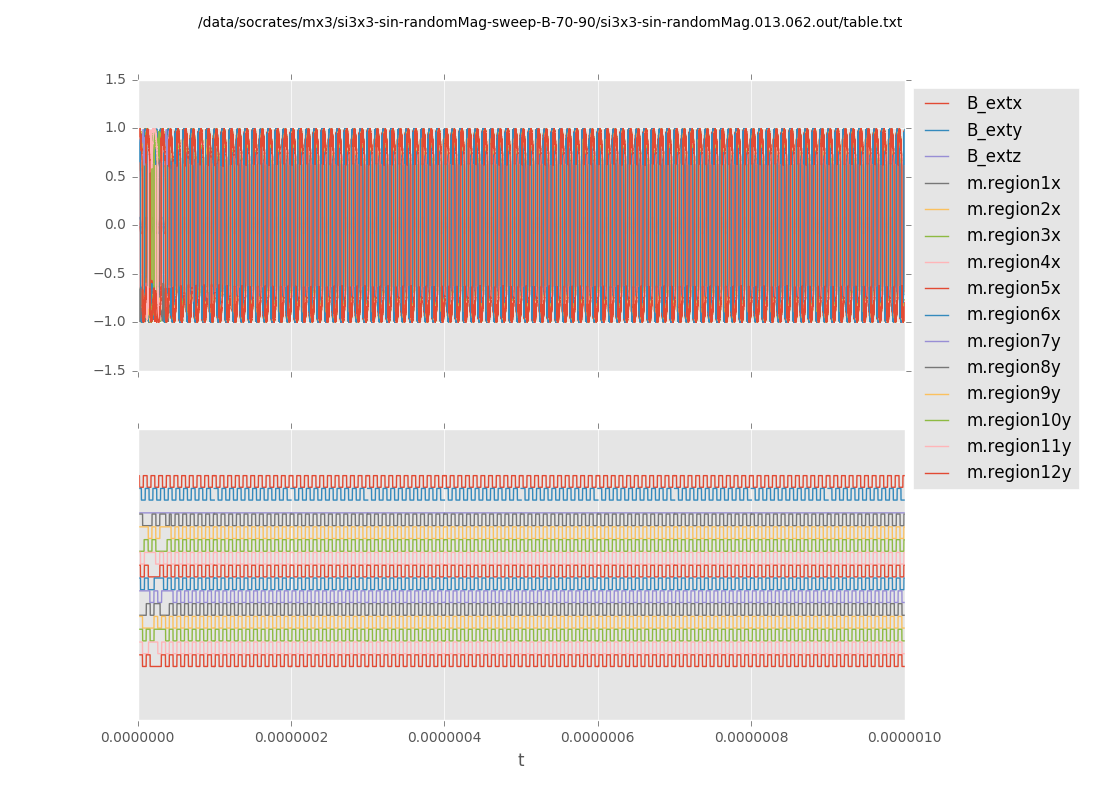Select the m.region5x legend label
Screen dimensions: 1100x800
pos(1013,288)
